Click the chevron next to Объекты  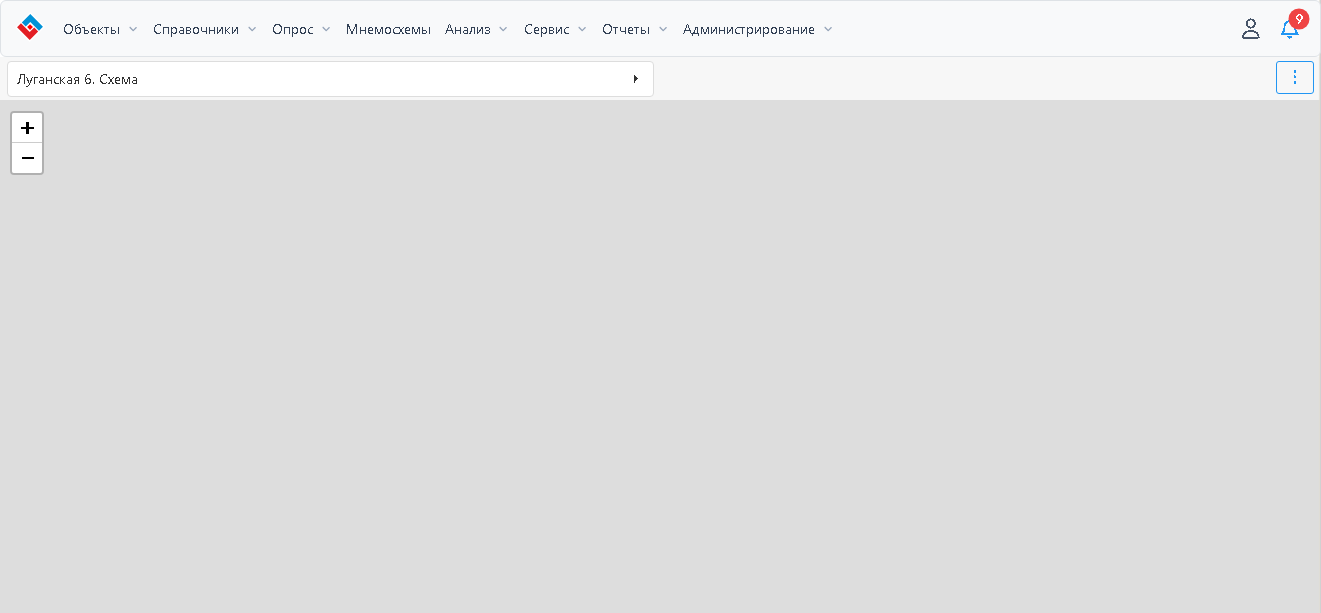[133, 30]
